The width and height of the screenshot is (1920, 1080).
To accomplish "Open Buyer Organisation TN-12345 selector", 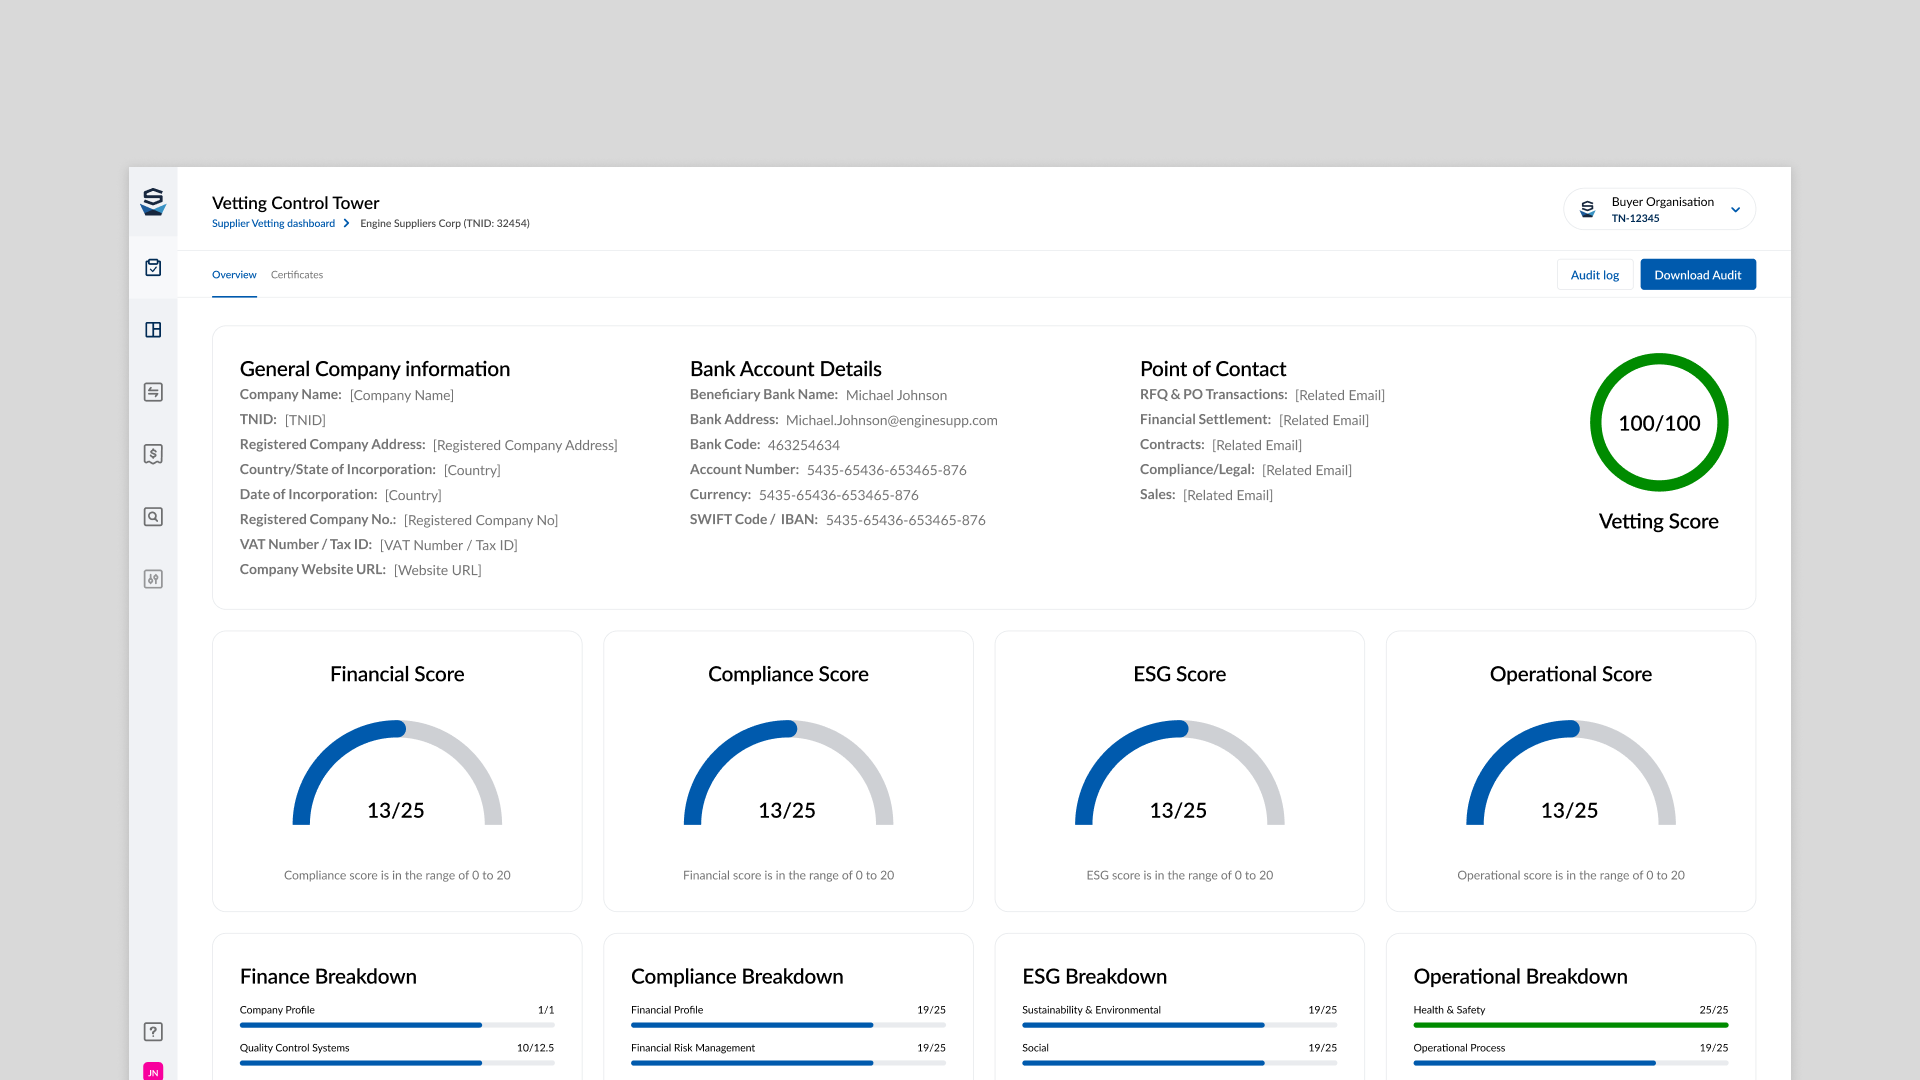I will (x=1659, y=209).
